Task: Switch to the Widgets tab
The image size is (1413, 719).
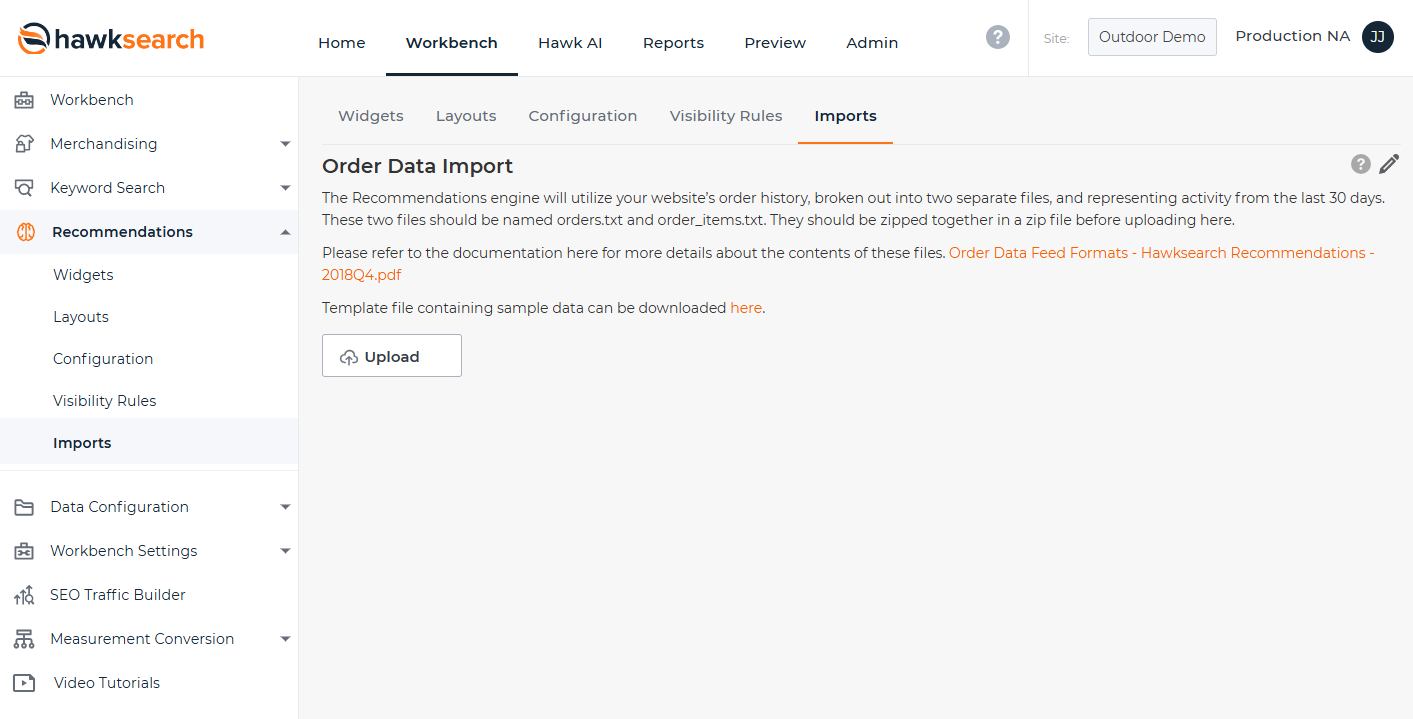Action: pyautogui.click(x=371, y=116)
